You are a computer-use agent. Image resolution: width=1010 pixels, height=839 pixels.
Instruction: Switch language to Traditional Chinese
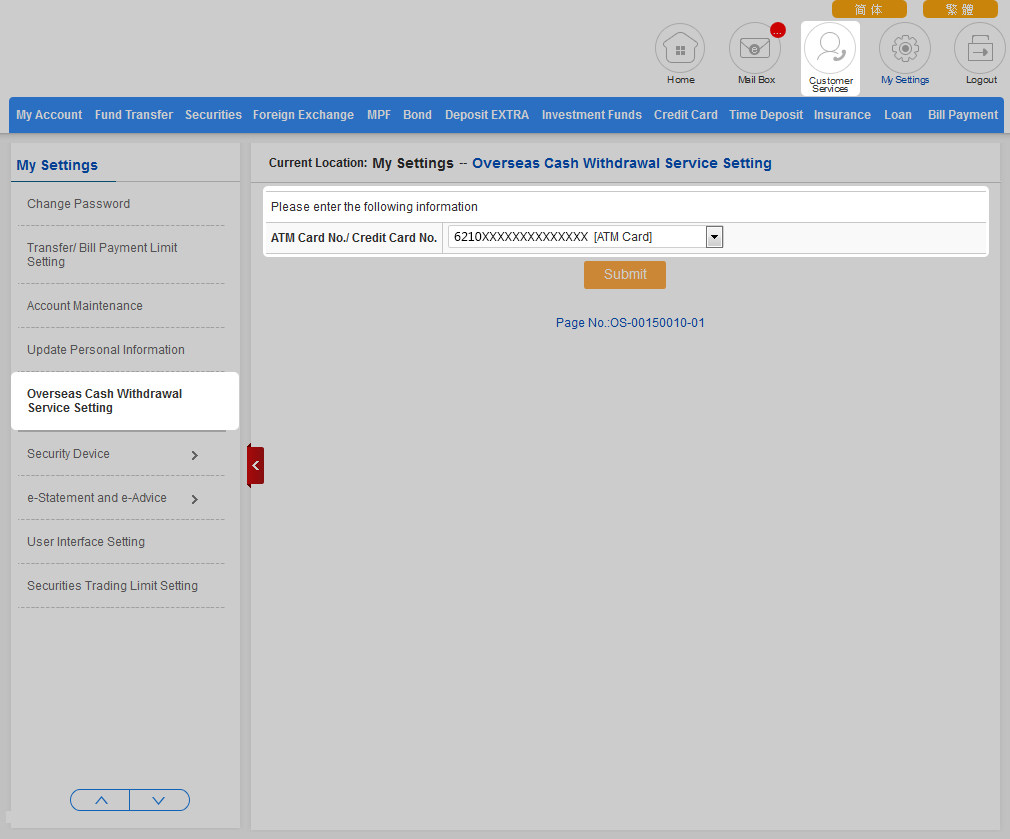click(x=960, y=9)
